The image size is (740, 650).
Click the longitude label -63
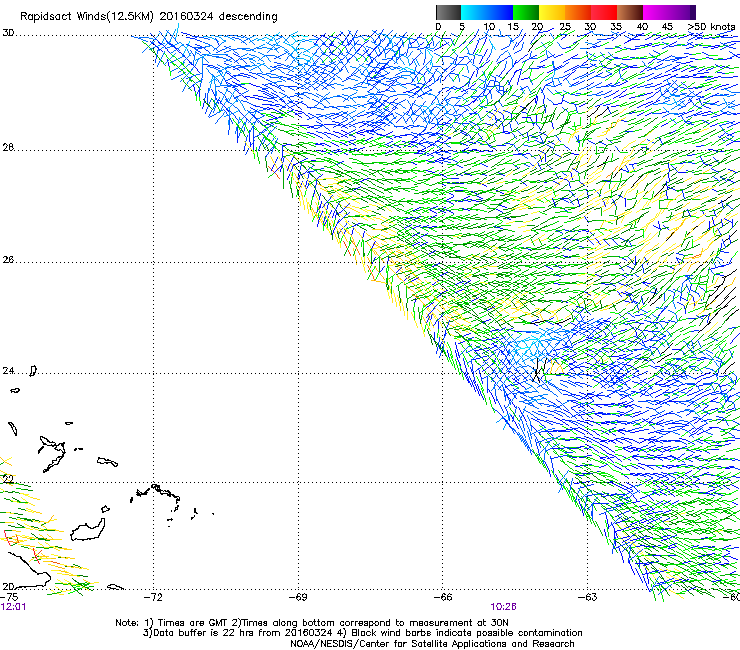coord(588,597)
